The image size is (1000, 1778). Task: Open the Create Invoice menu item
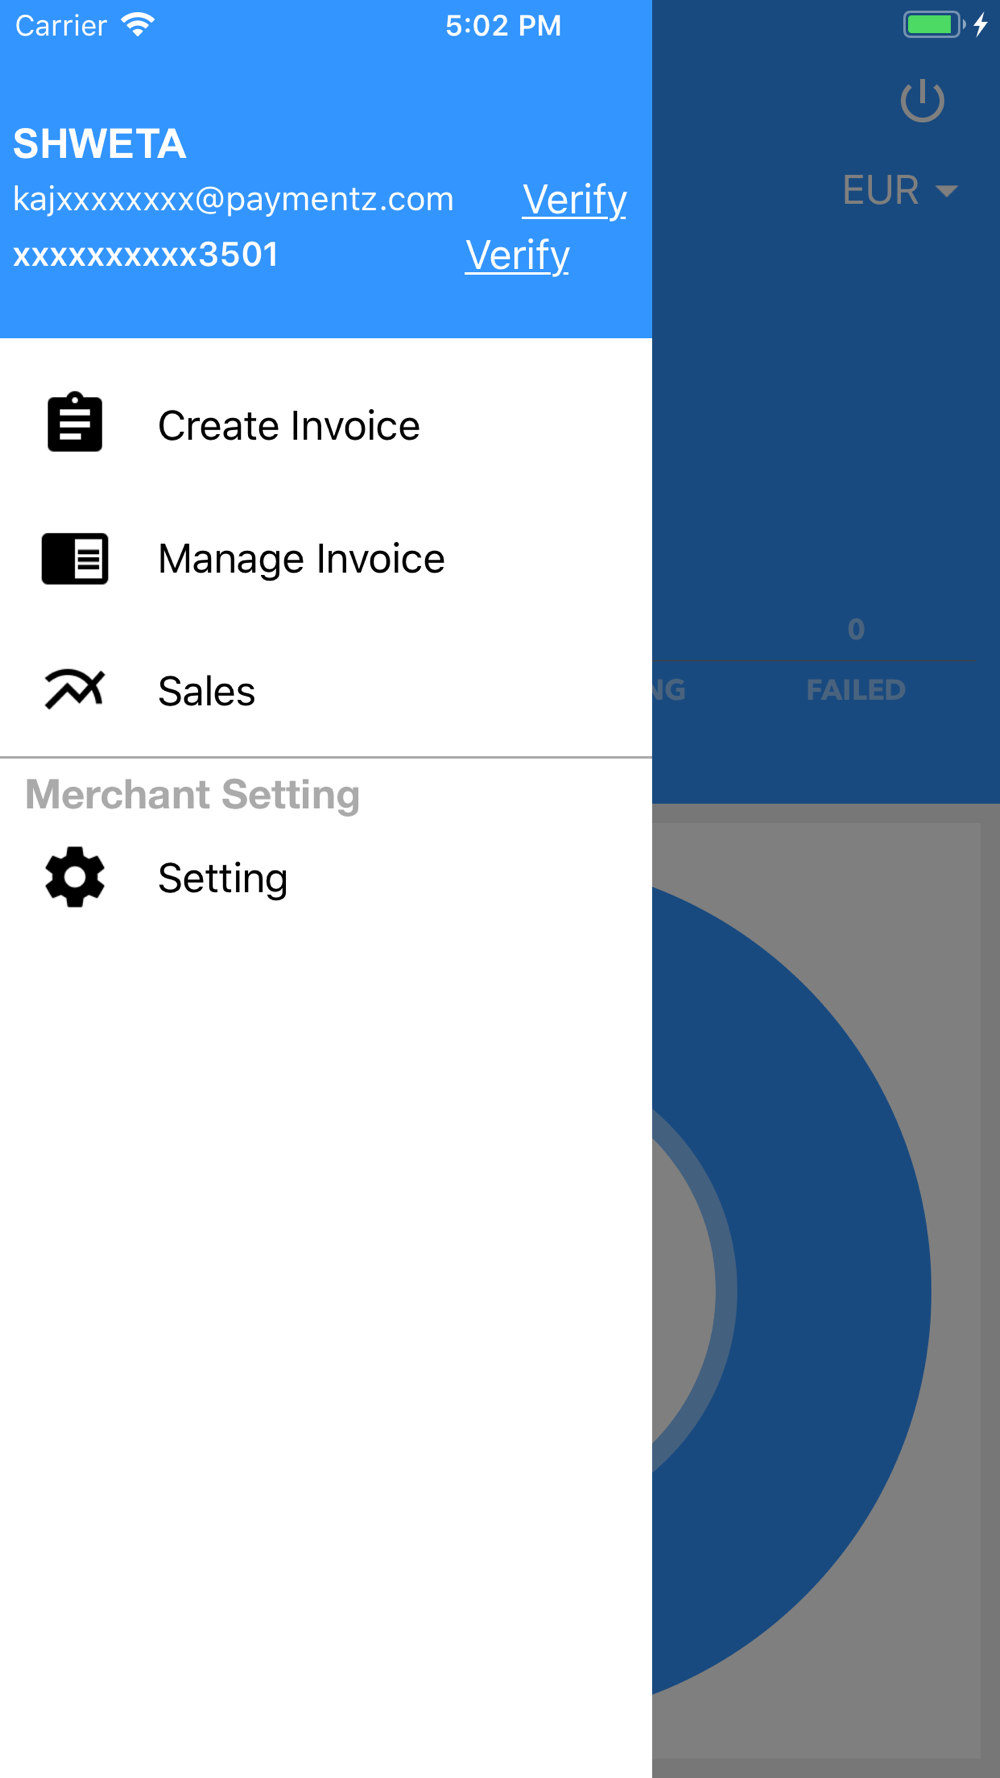[x=326, y=425]
